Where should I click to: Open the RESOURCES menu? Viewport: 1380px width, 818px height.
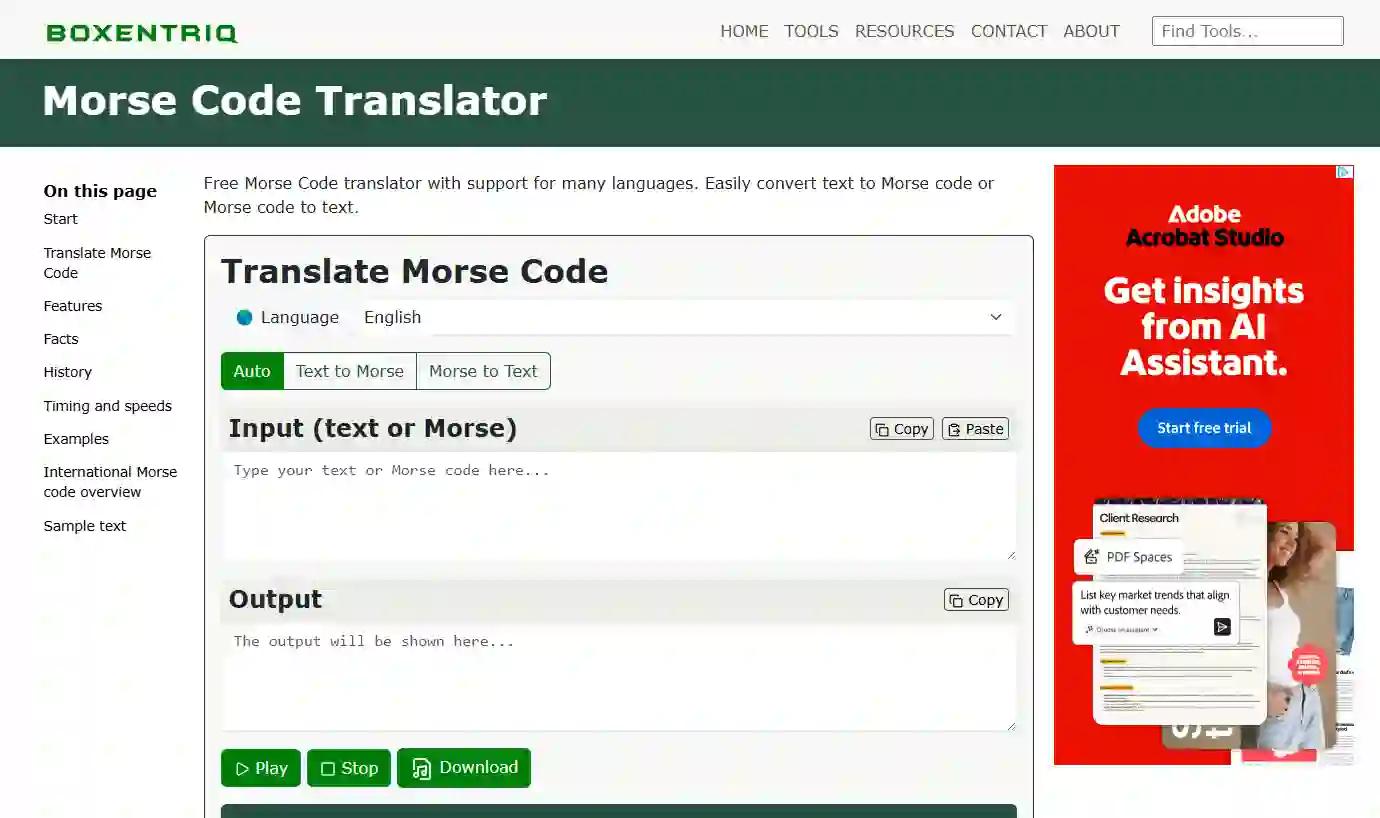click(x=904, y=31)
